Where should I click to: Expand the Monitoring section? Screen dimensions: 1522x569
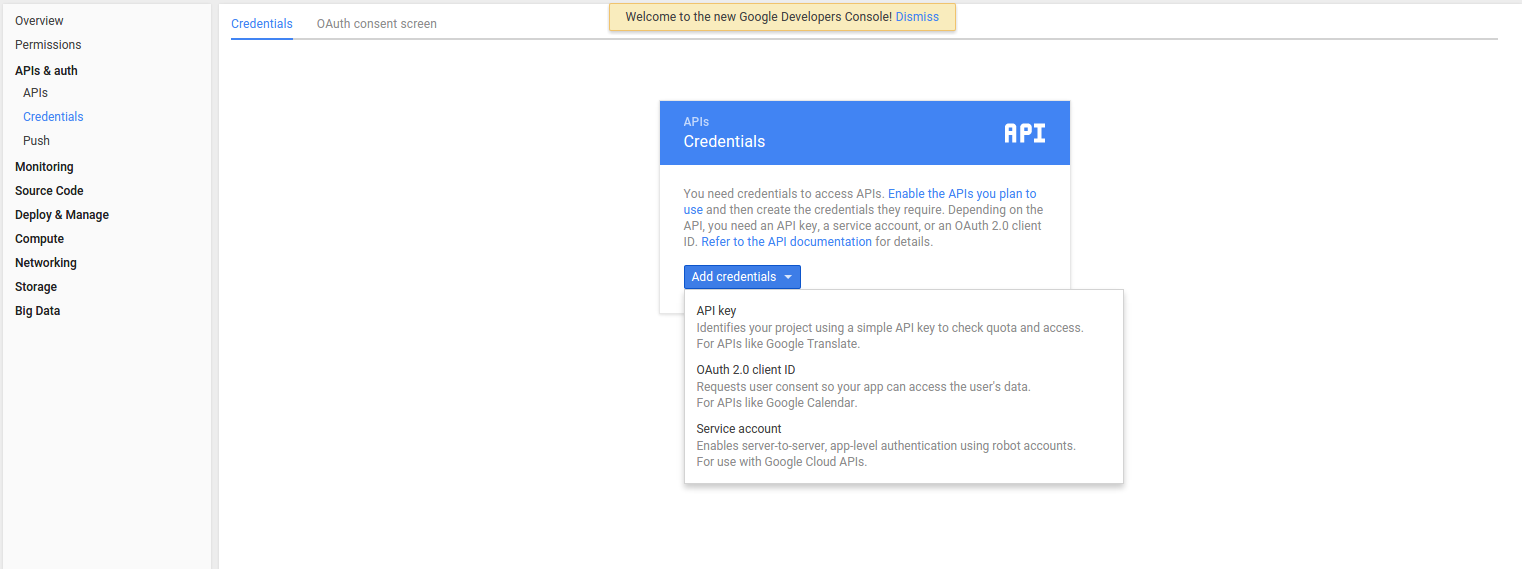click(x=44, y=167)
